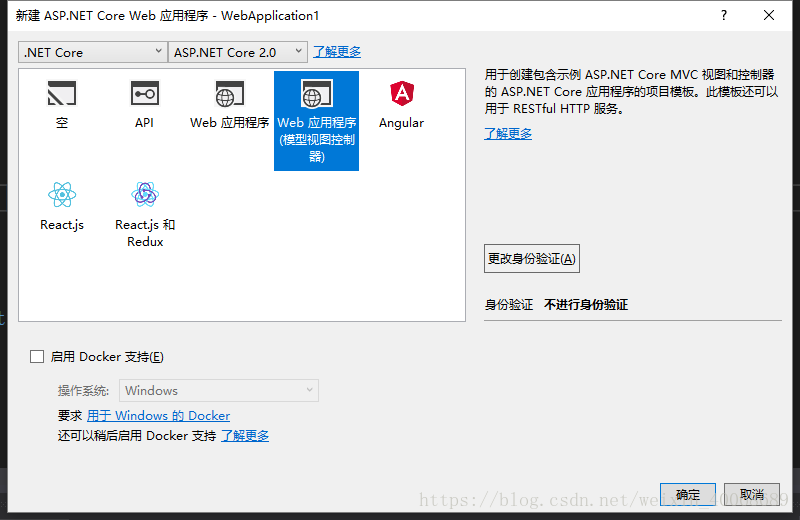Choose the React.js template
800x520 pixels.
click(x=62, y=207)
